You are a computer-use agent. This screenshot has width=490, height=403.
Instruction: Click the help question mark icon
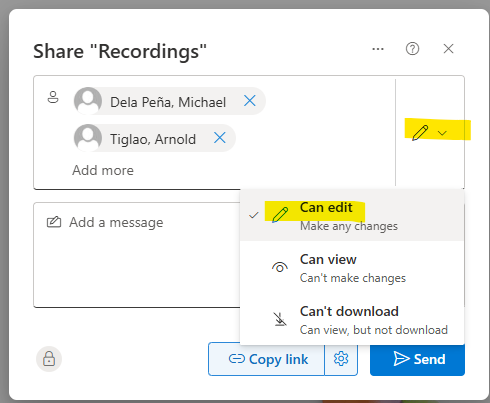tap(412, 49)
